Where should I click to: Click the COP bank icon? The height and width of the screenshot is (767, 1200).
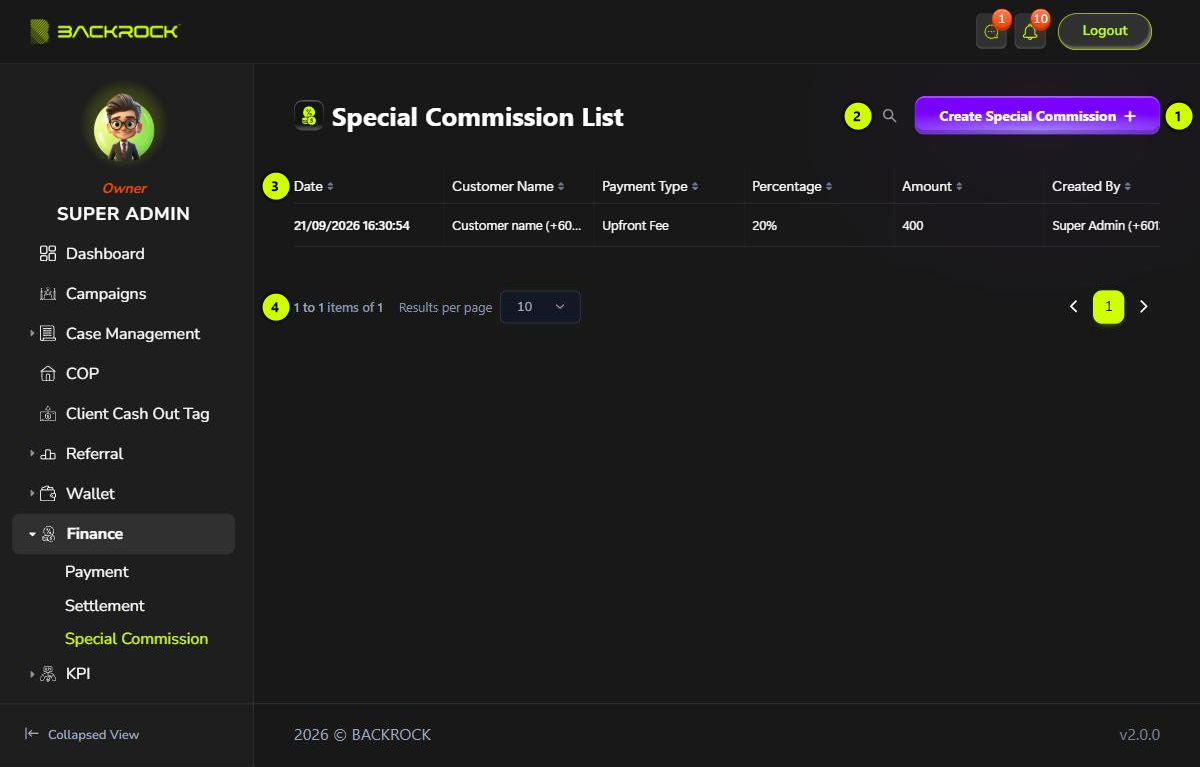(48, 374)
